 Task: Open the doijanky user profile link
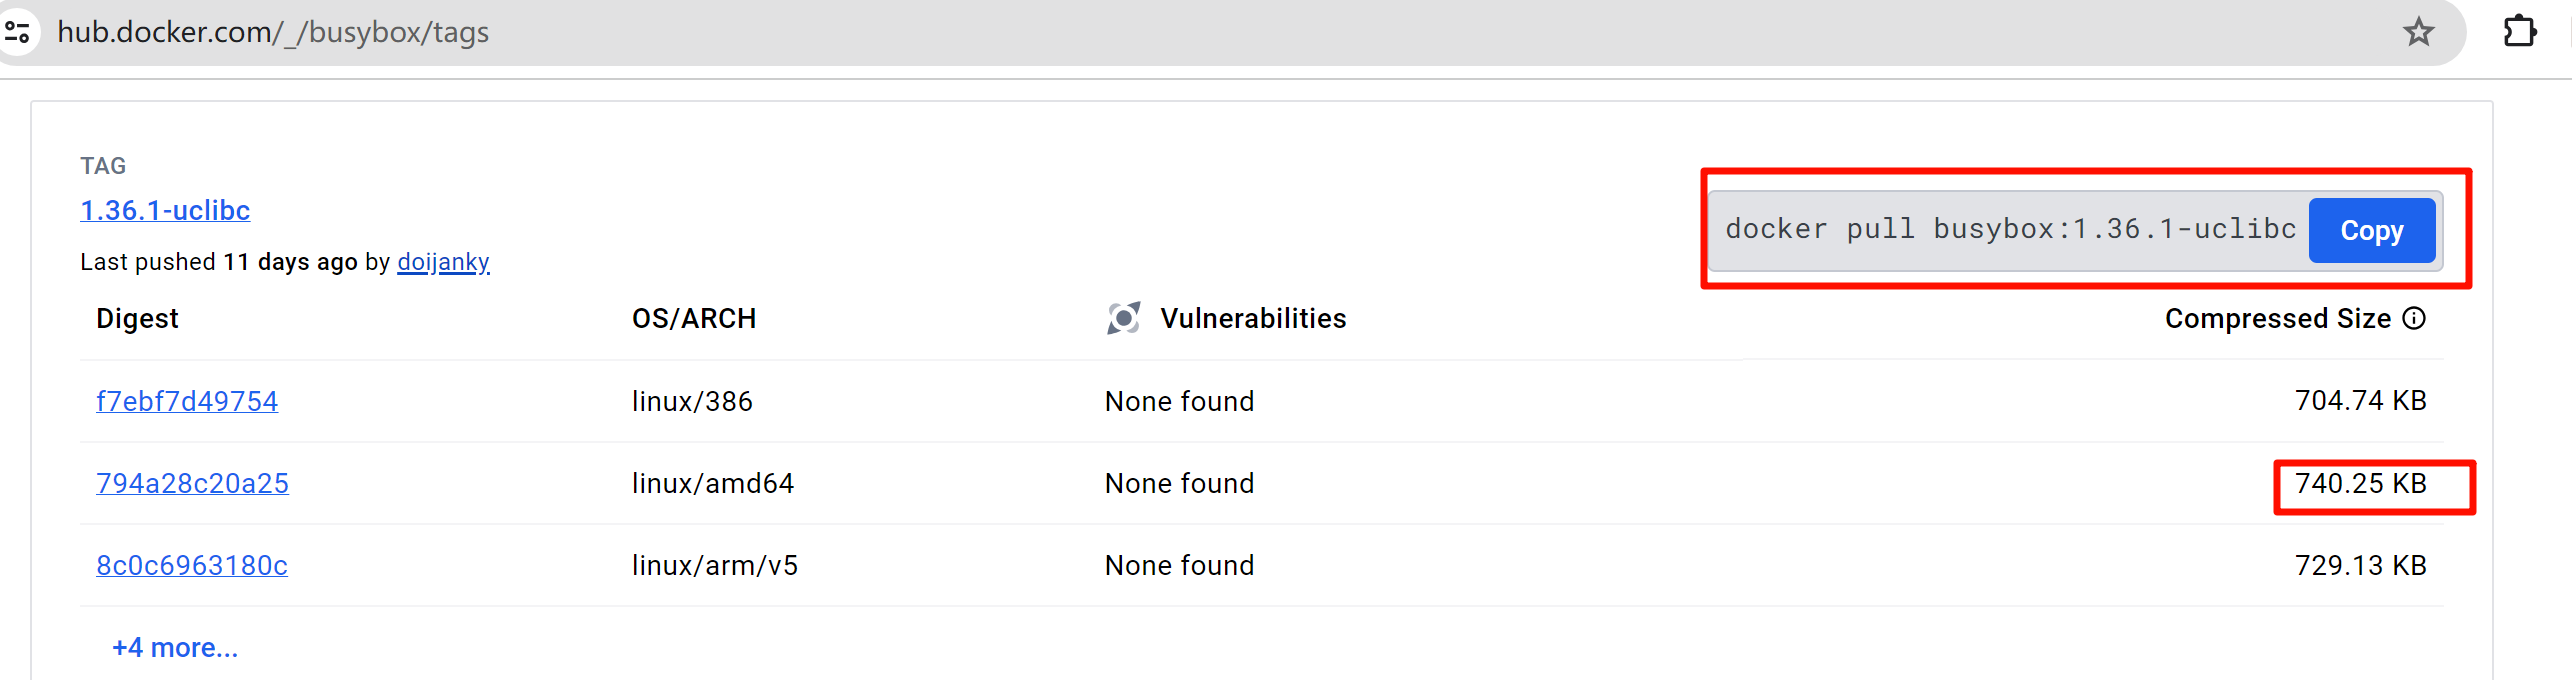click(x=443, y=262)
